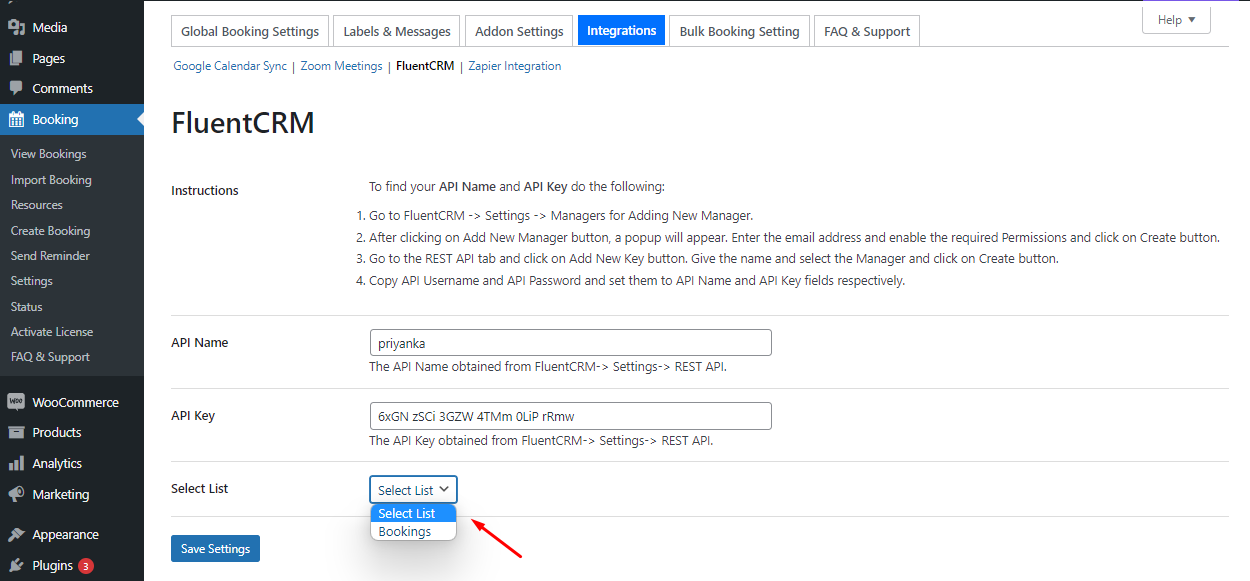Screen dimensions: 1250x581
Task: Click the API Name label
Action: pos(200,343)
